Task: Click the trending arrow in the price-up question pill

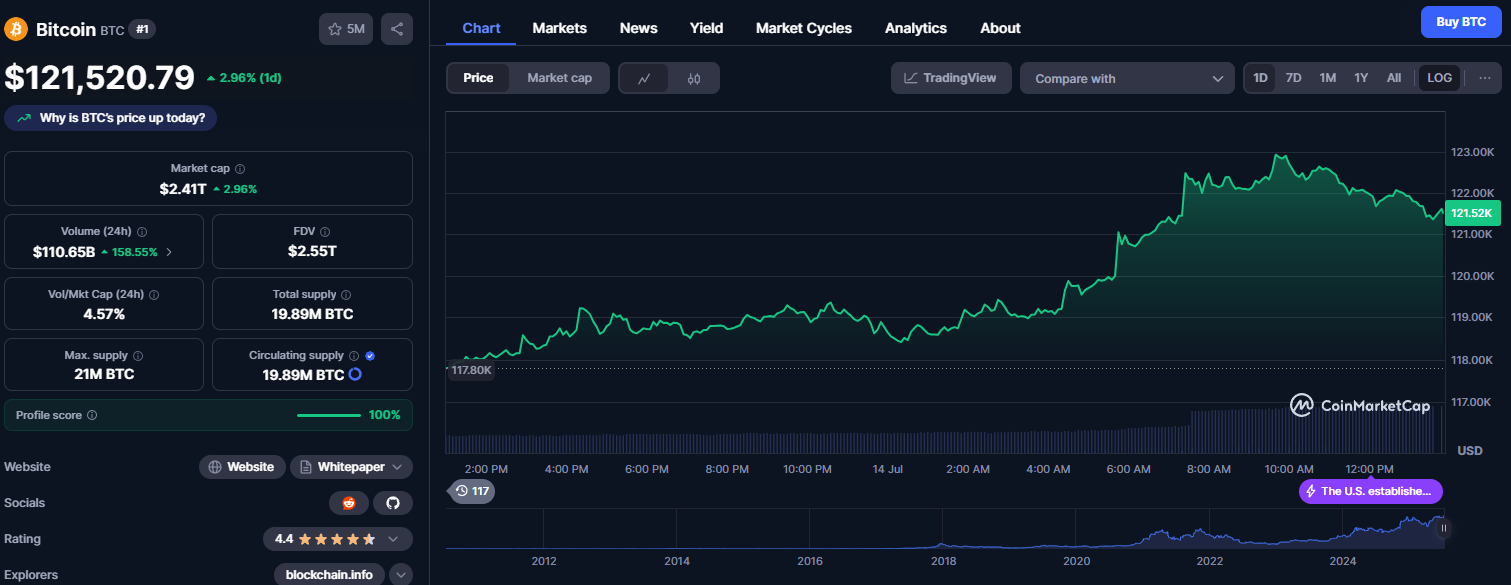Action: coord(24,118)
